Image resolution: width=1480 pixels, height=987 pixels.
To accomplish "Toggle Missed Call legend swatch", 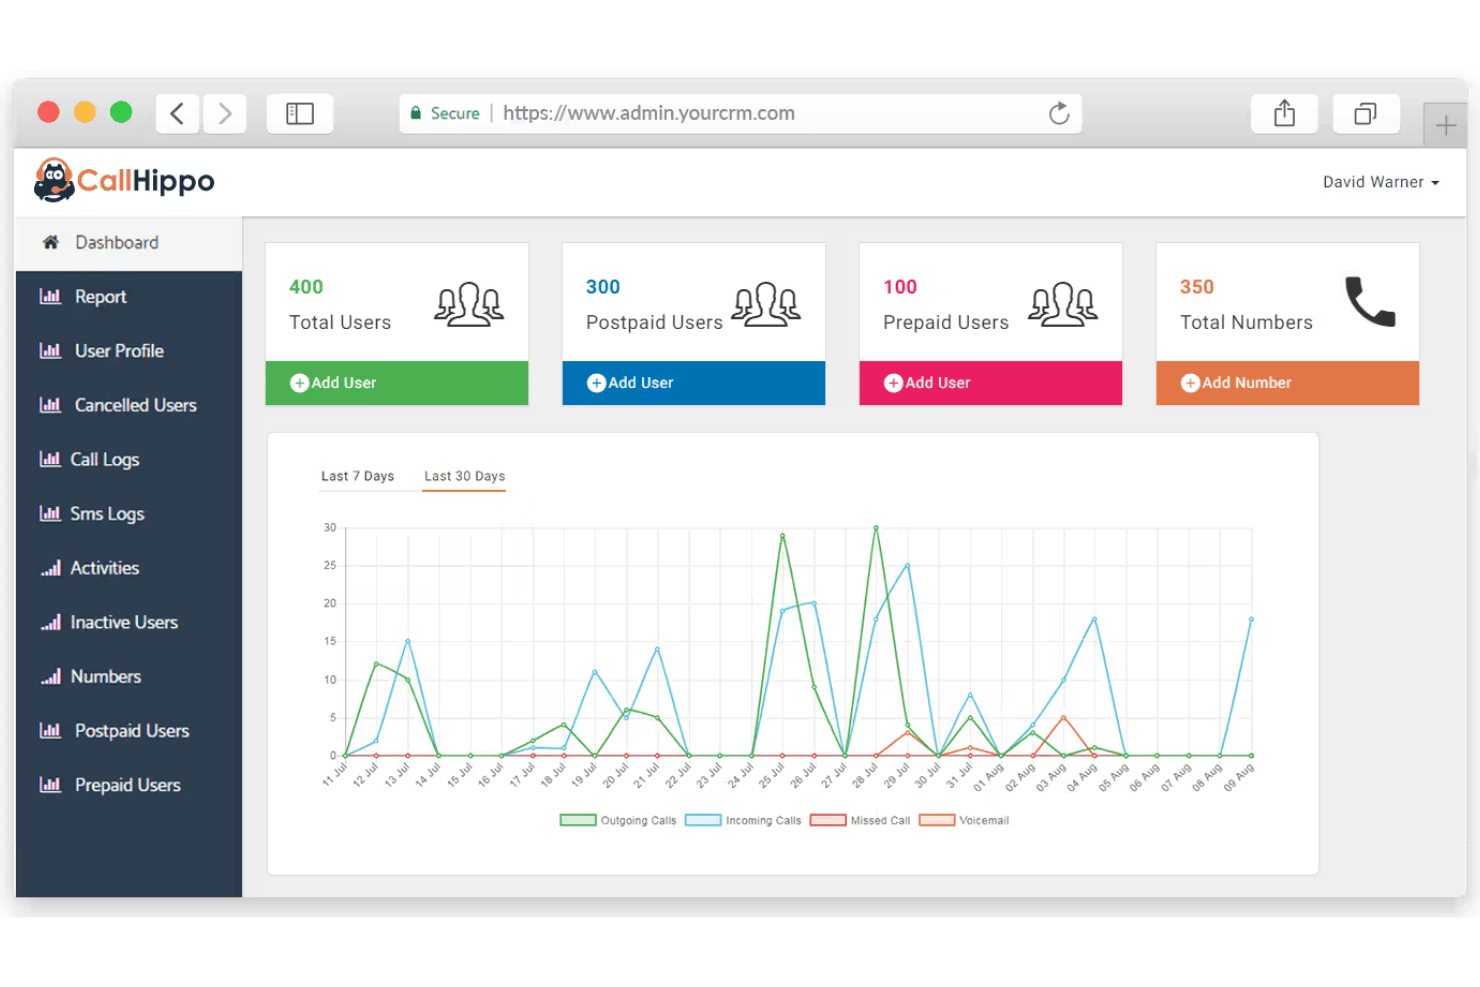I will point(828,820).
